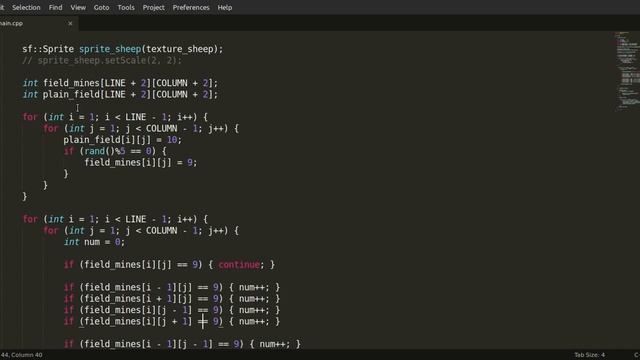The height and width of the screenshot is (360, 640).
Task: Open the View menu
Action: 78,7
